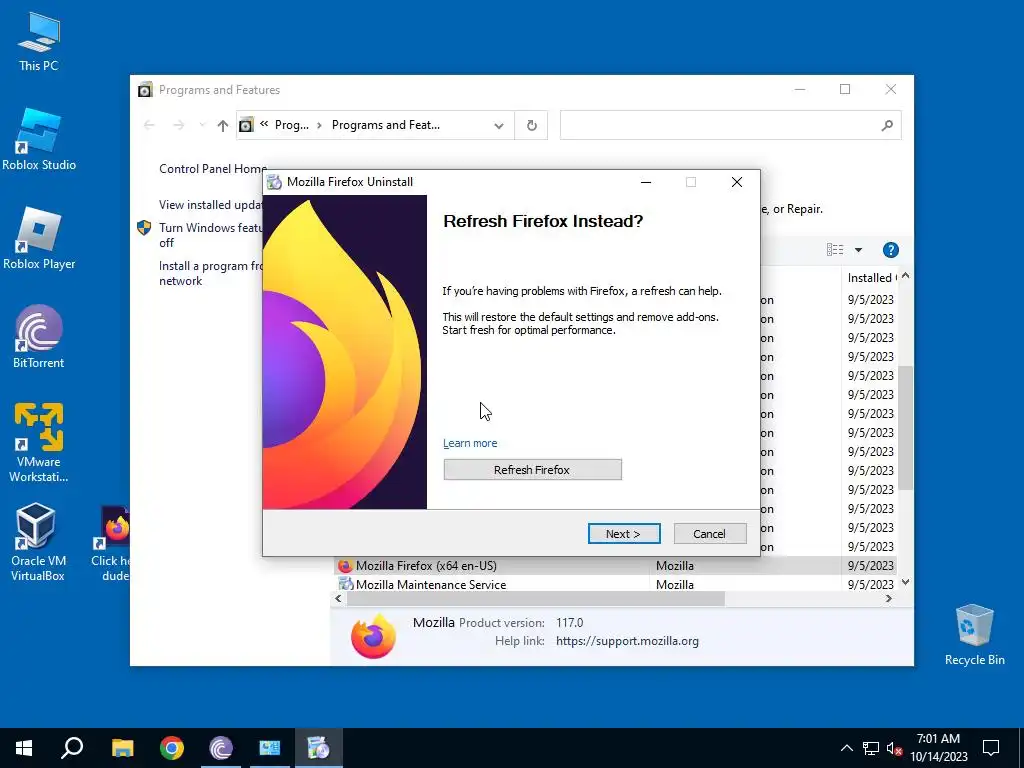1024x768 pixels.
Task: Open the Learn more link
Action: (x=470, y=443)
